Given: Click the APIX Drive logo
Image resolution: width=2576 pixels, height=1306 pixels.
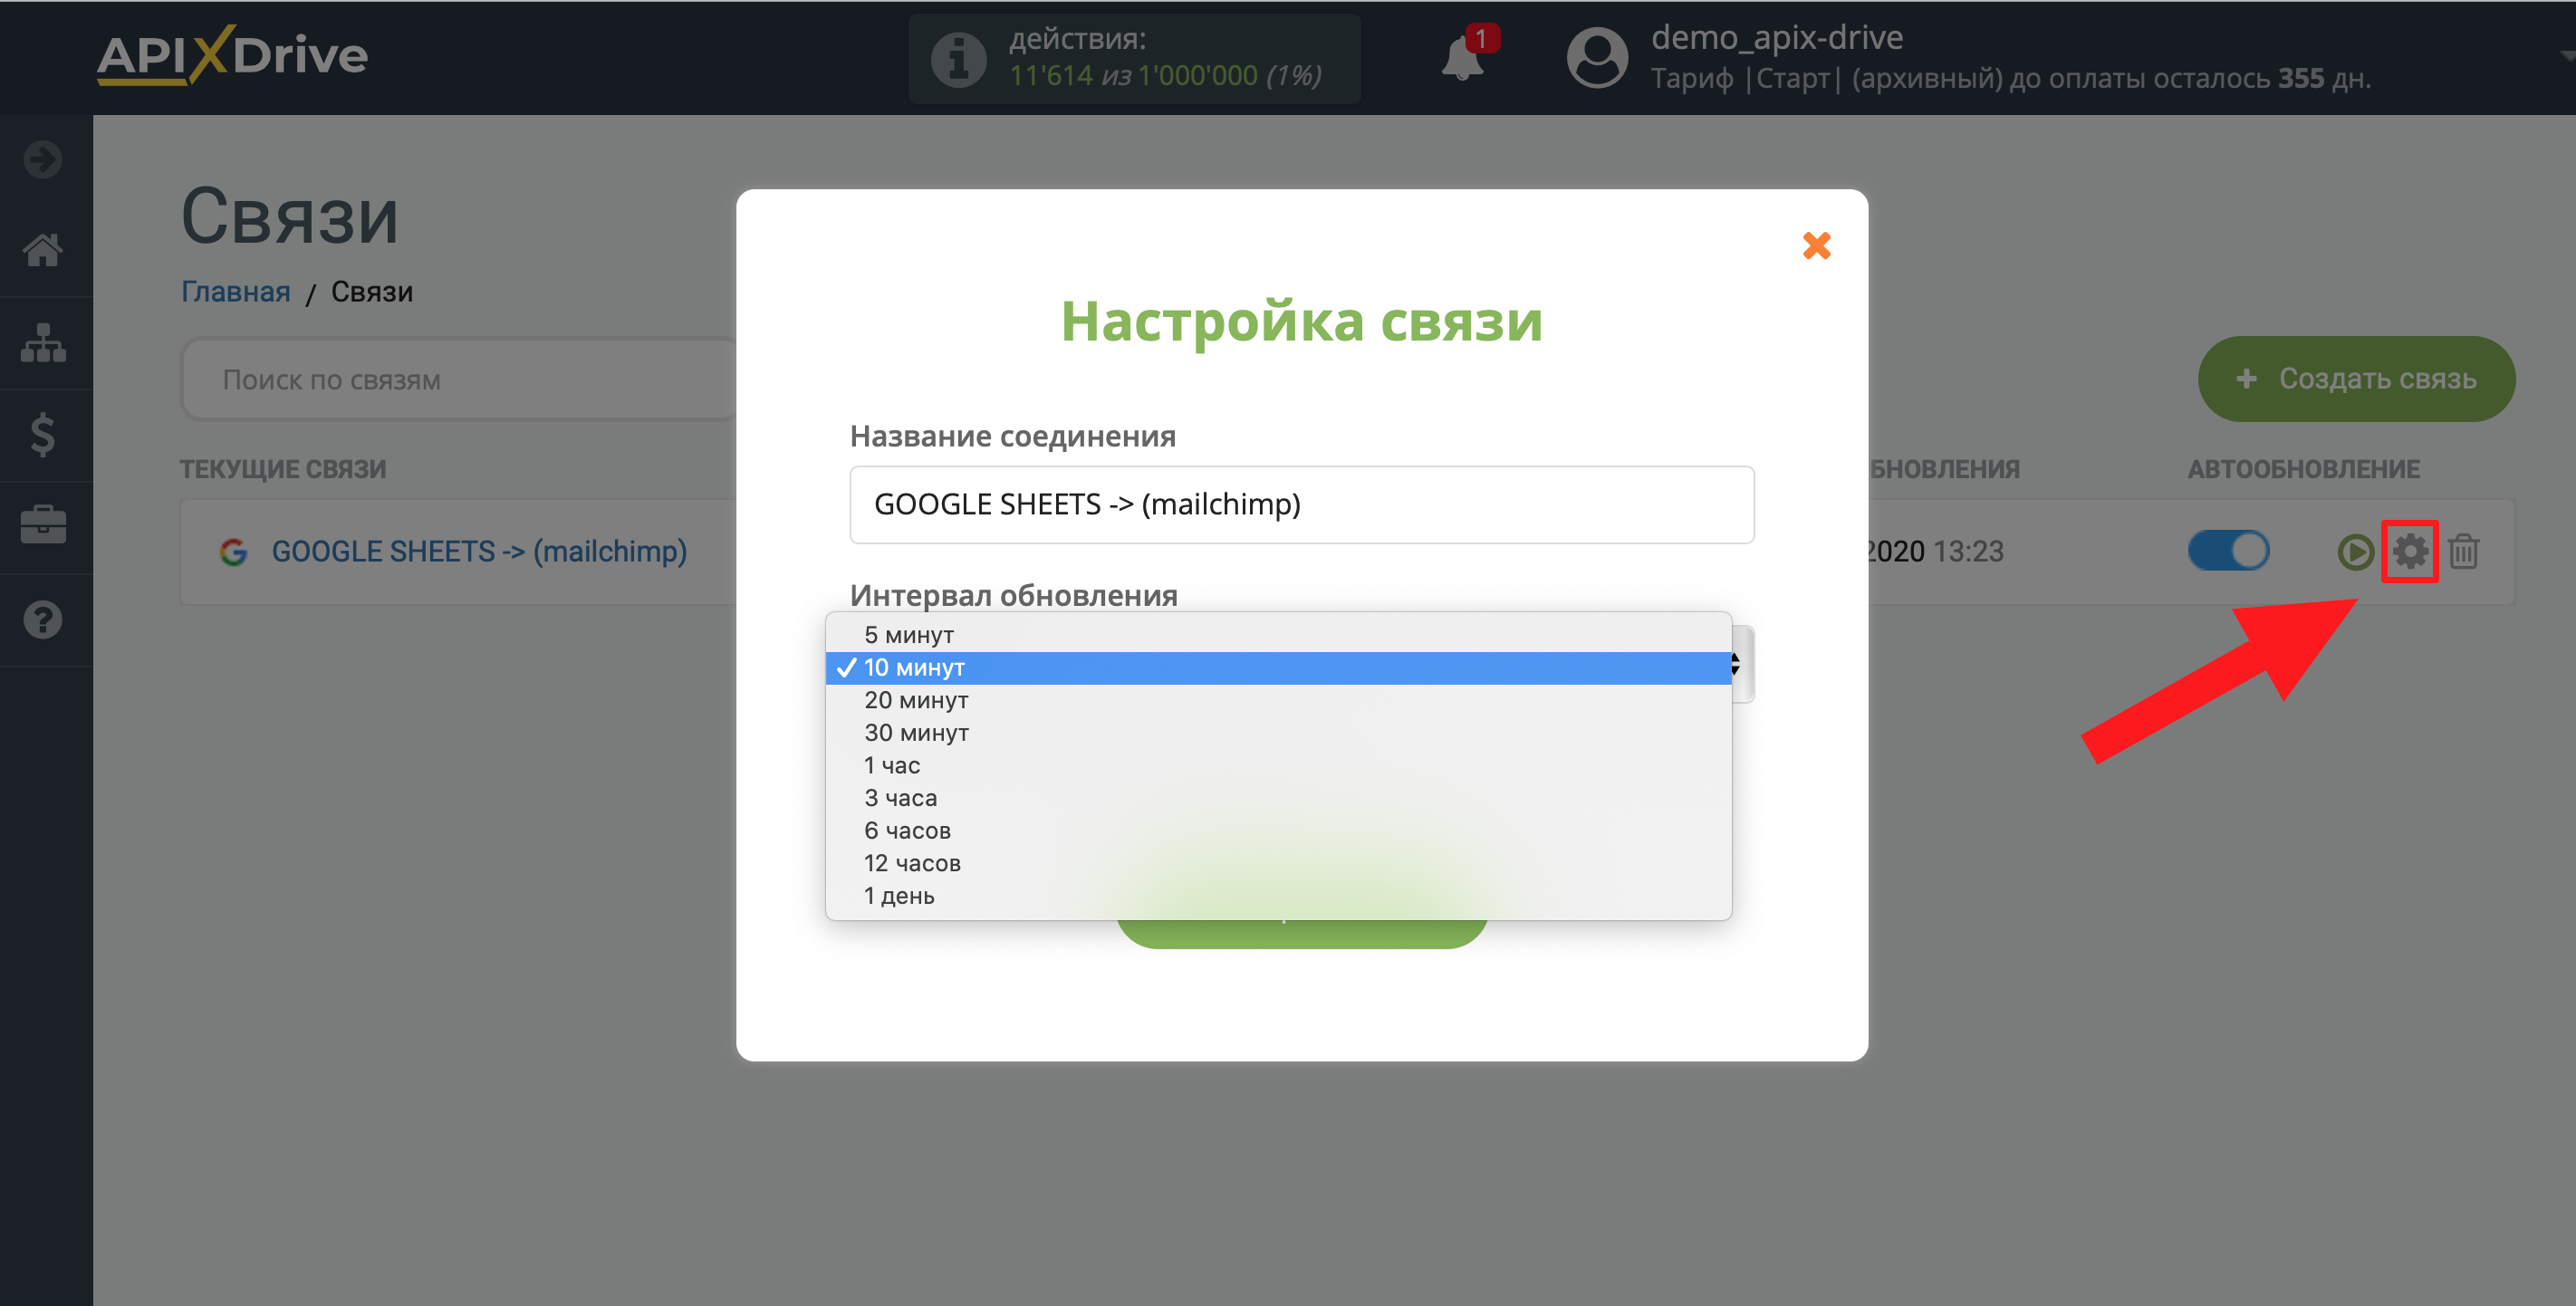Looking at the screenshot, I should (x=232, y=56).
